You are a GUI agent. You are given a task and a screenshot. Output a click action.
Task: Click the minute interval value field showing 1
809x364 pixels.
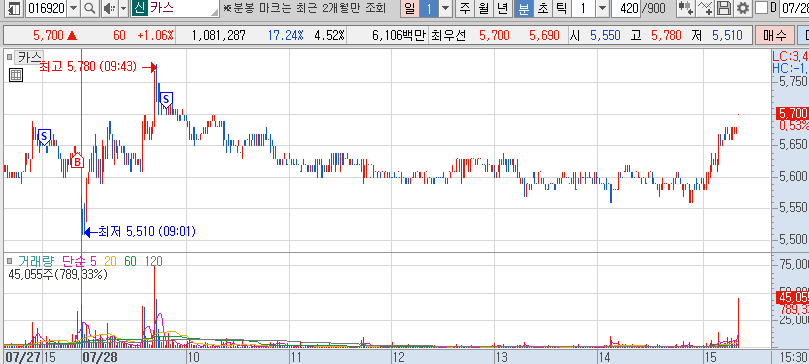(583, 8)
